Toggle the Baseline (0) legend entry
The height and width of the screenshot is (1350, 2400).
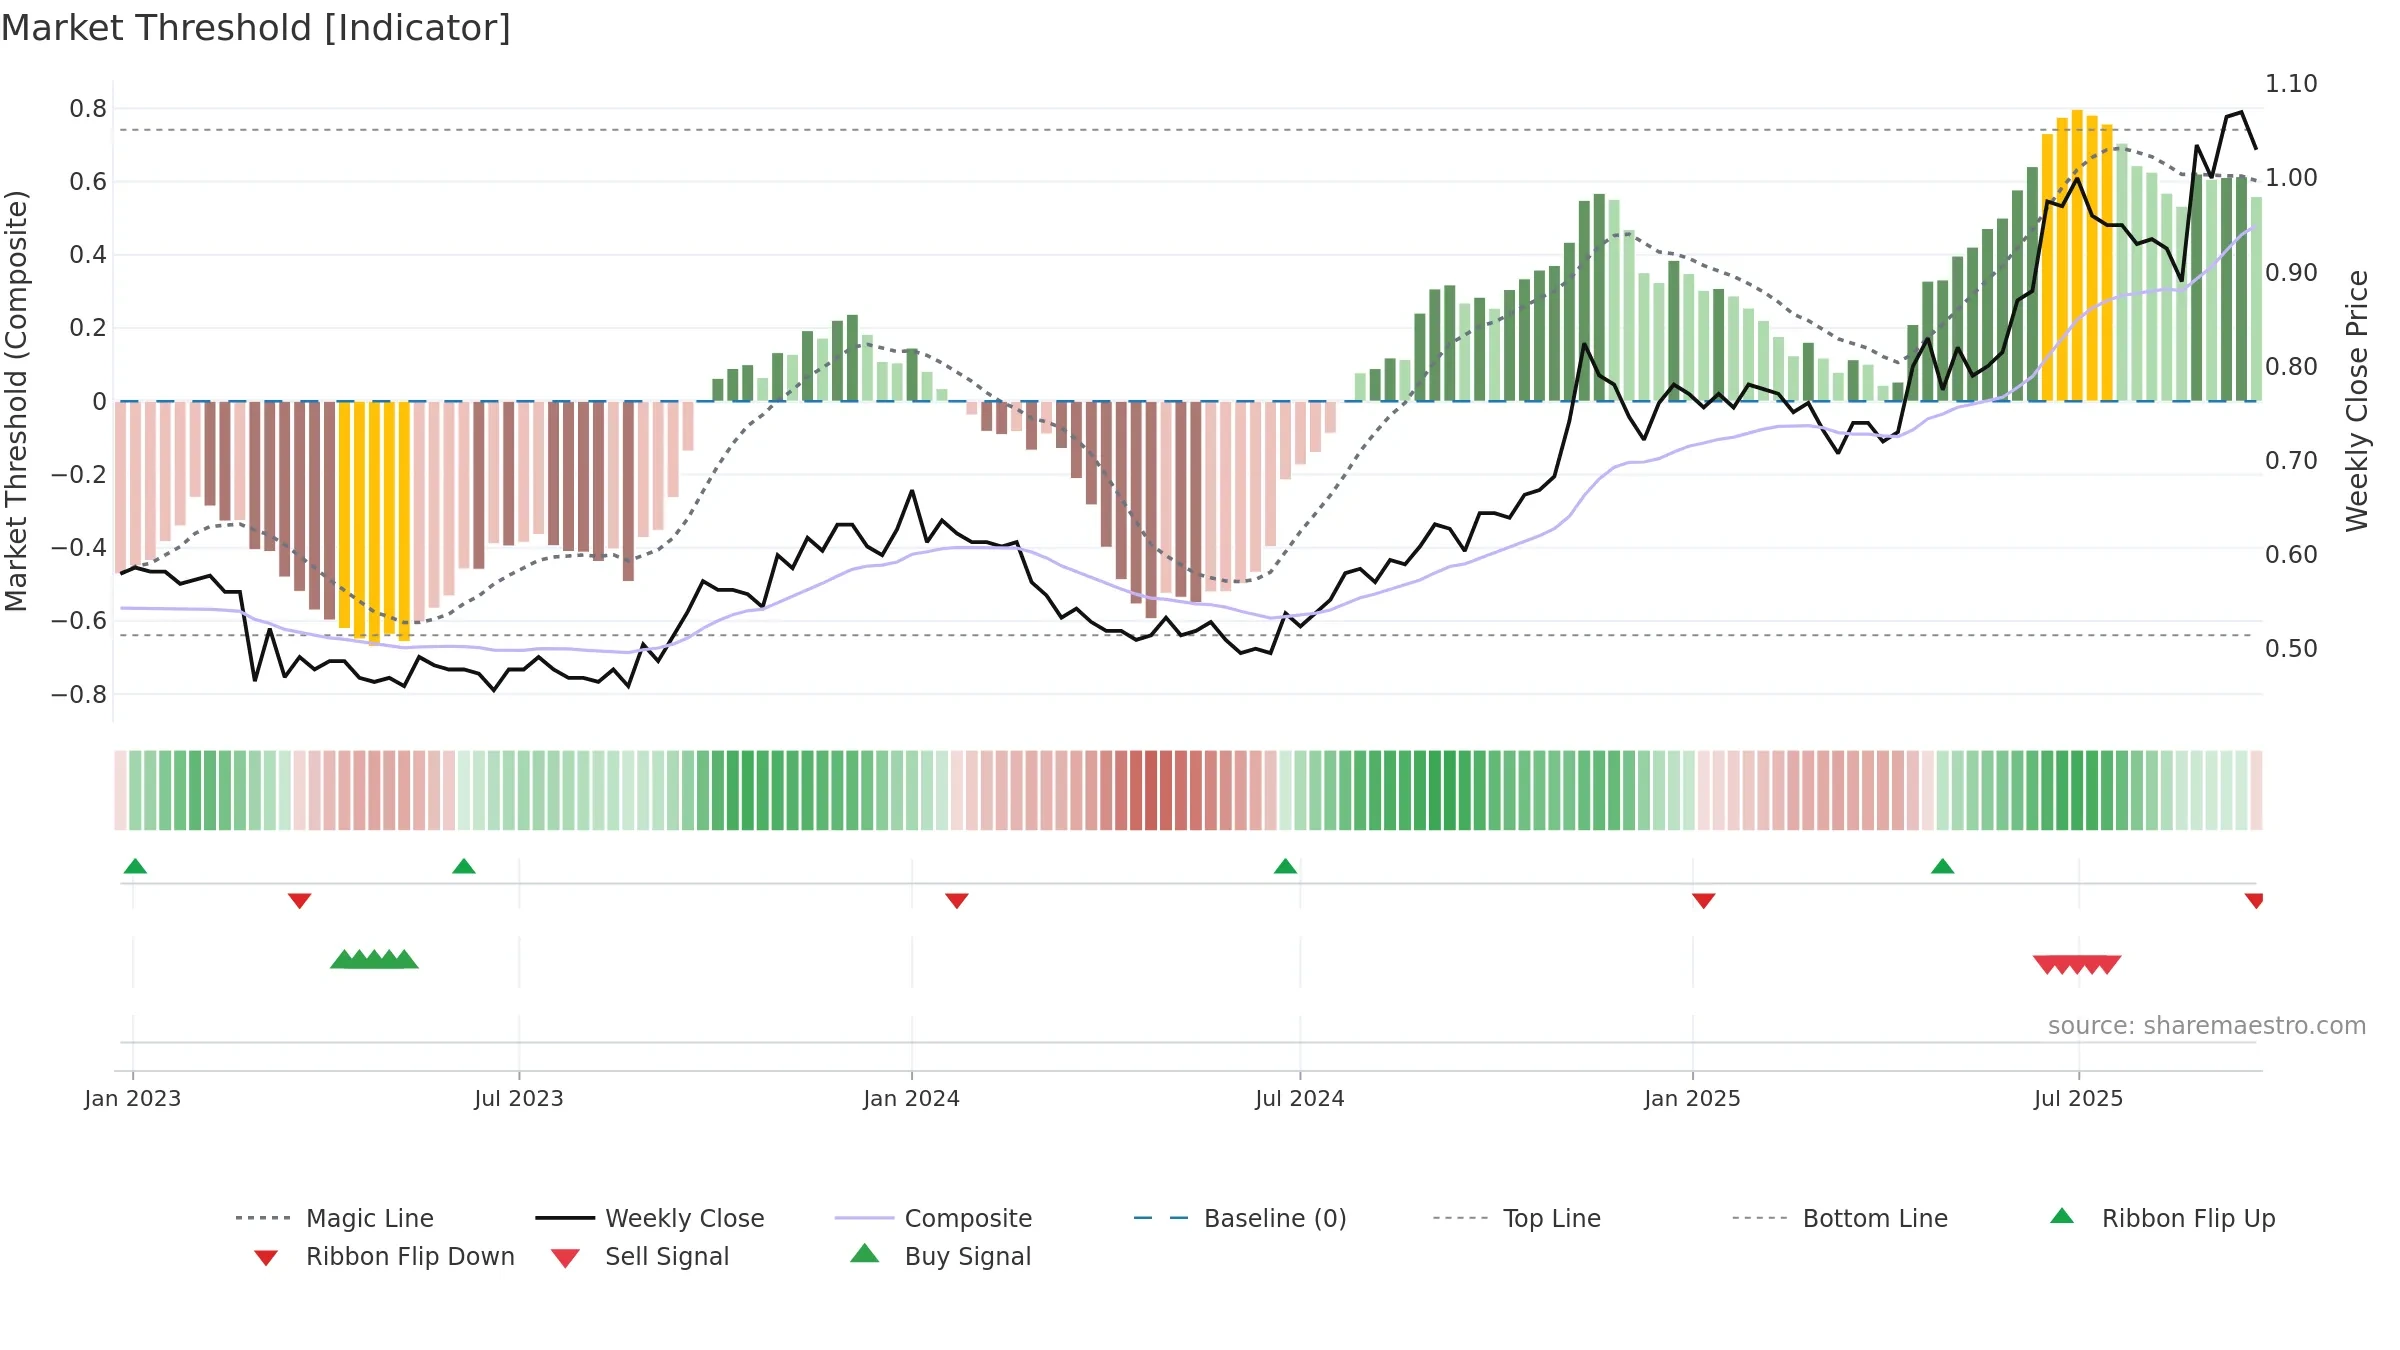(1240, 1218)
